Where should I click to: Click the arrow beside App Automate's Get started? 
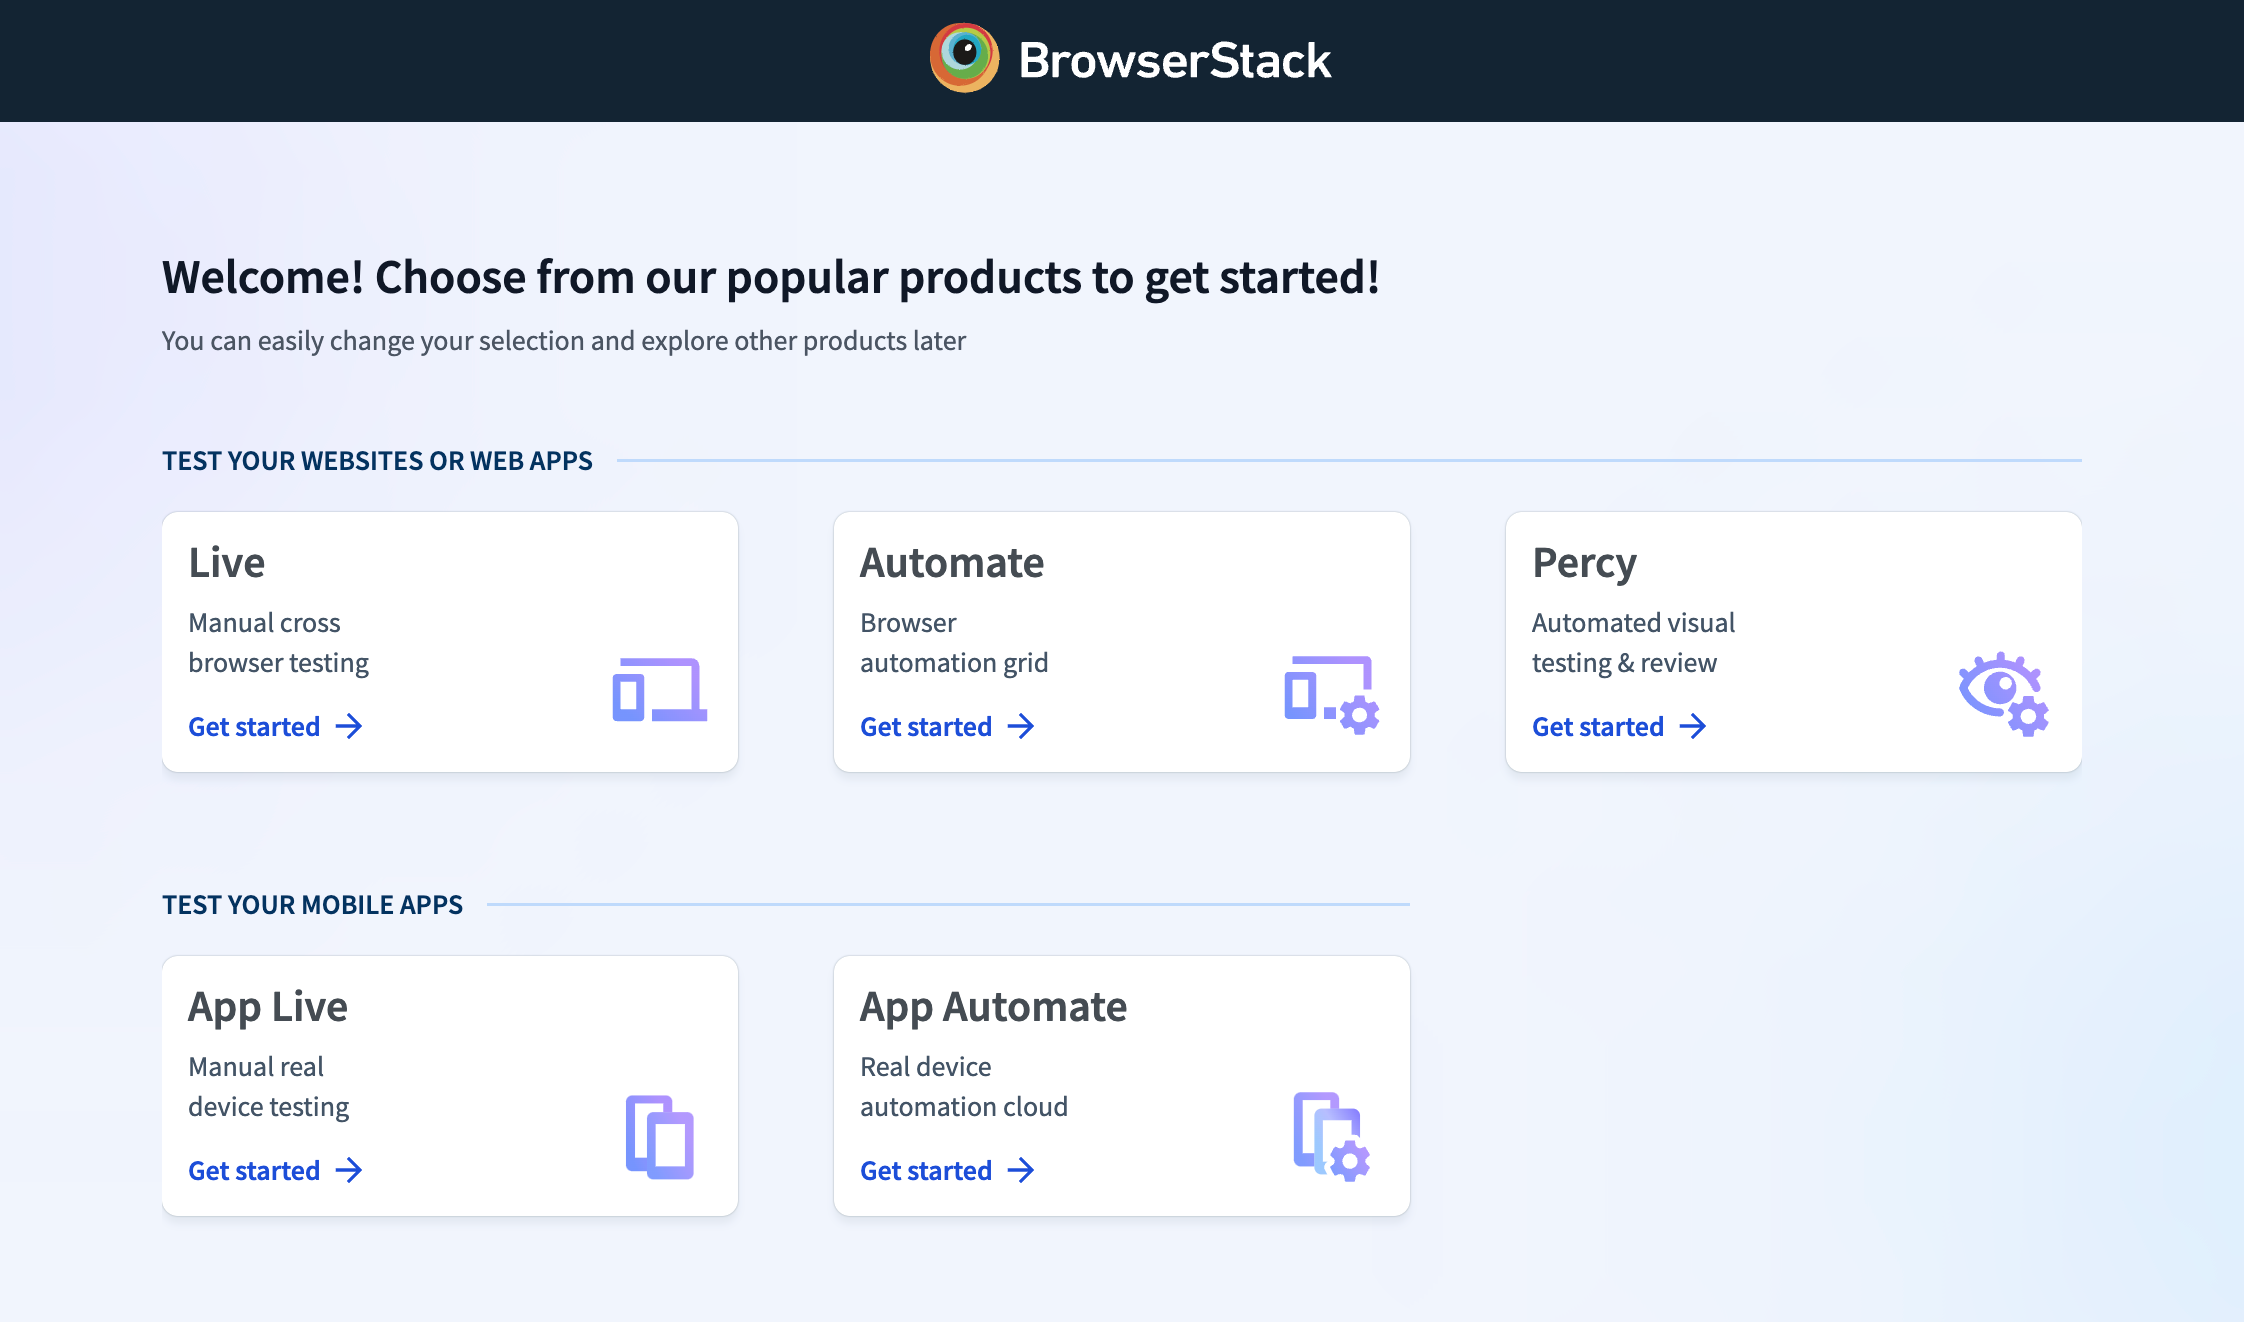(1021, 1170)
